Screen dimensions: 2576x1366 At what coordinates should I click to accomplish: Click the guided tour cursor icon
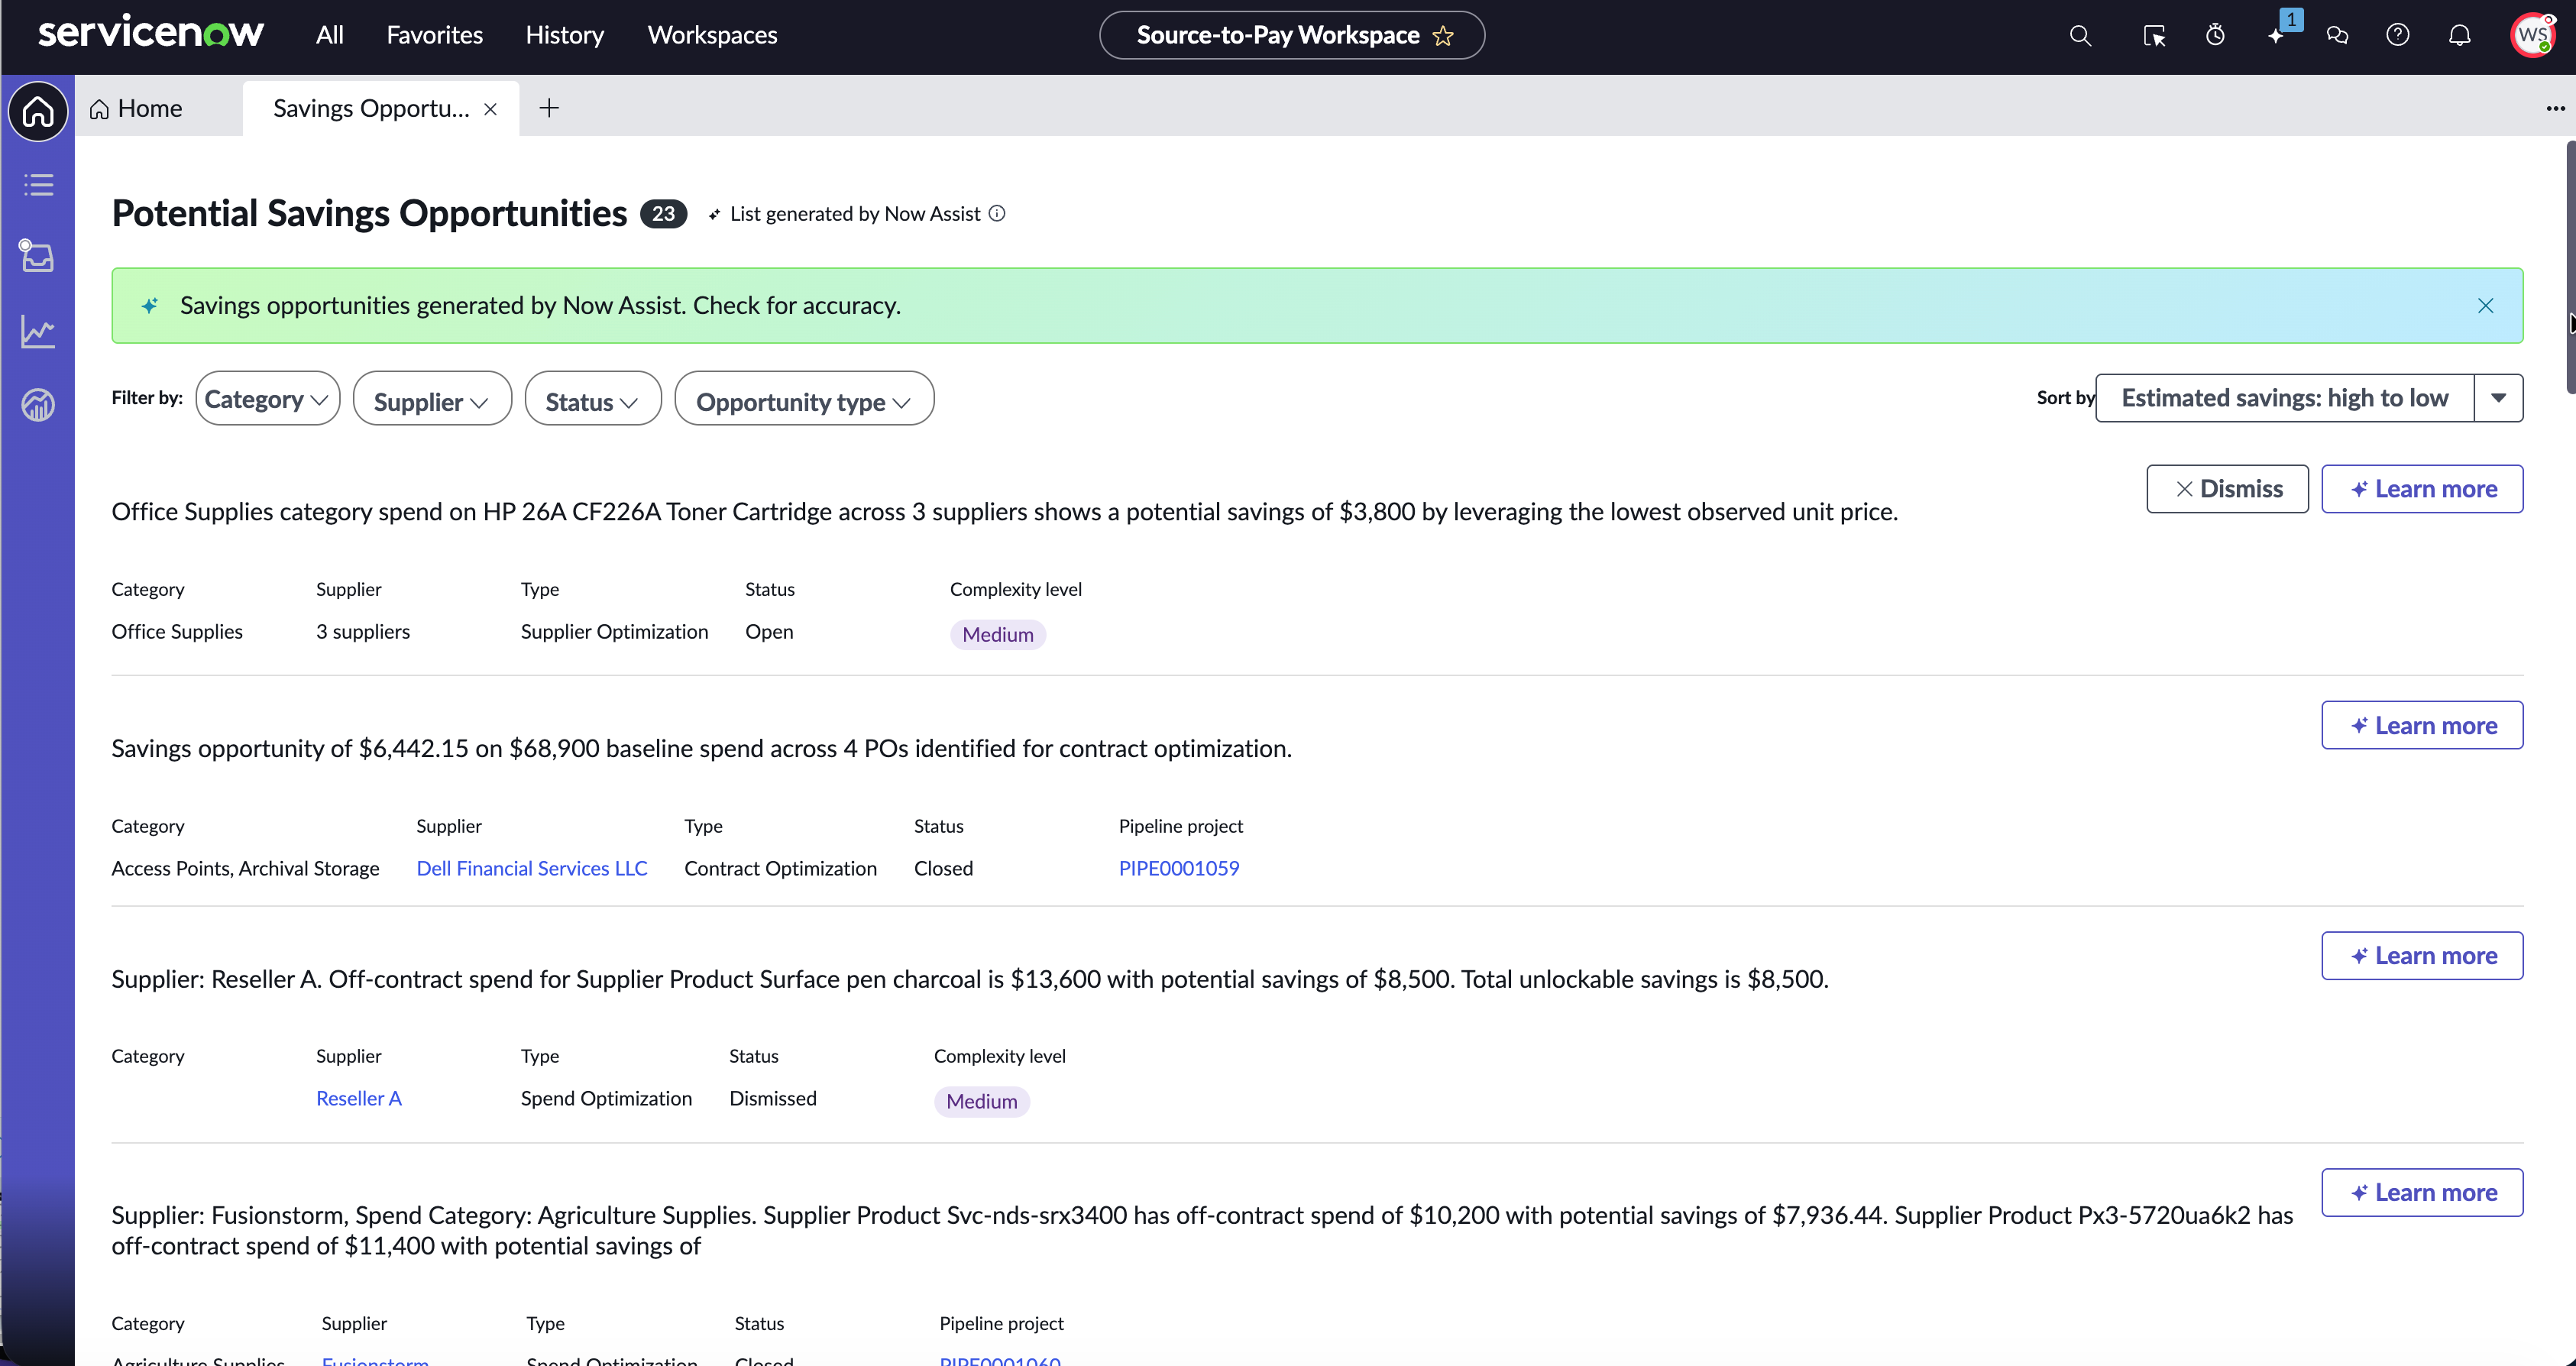tap(2154, 36)
